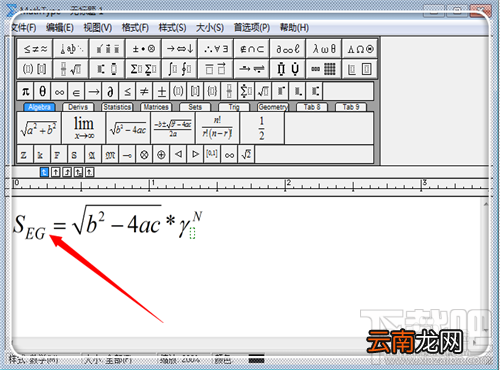The height and width of the screenshot is (370, 500).
Task: Open the 样式(S) menu
Action: [172, 27]
